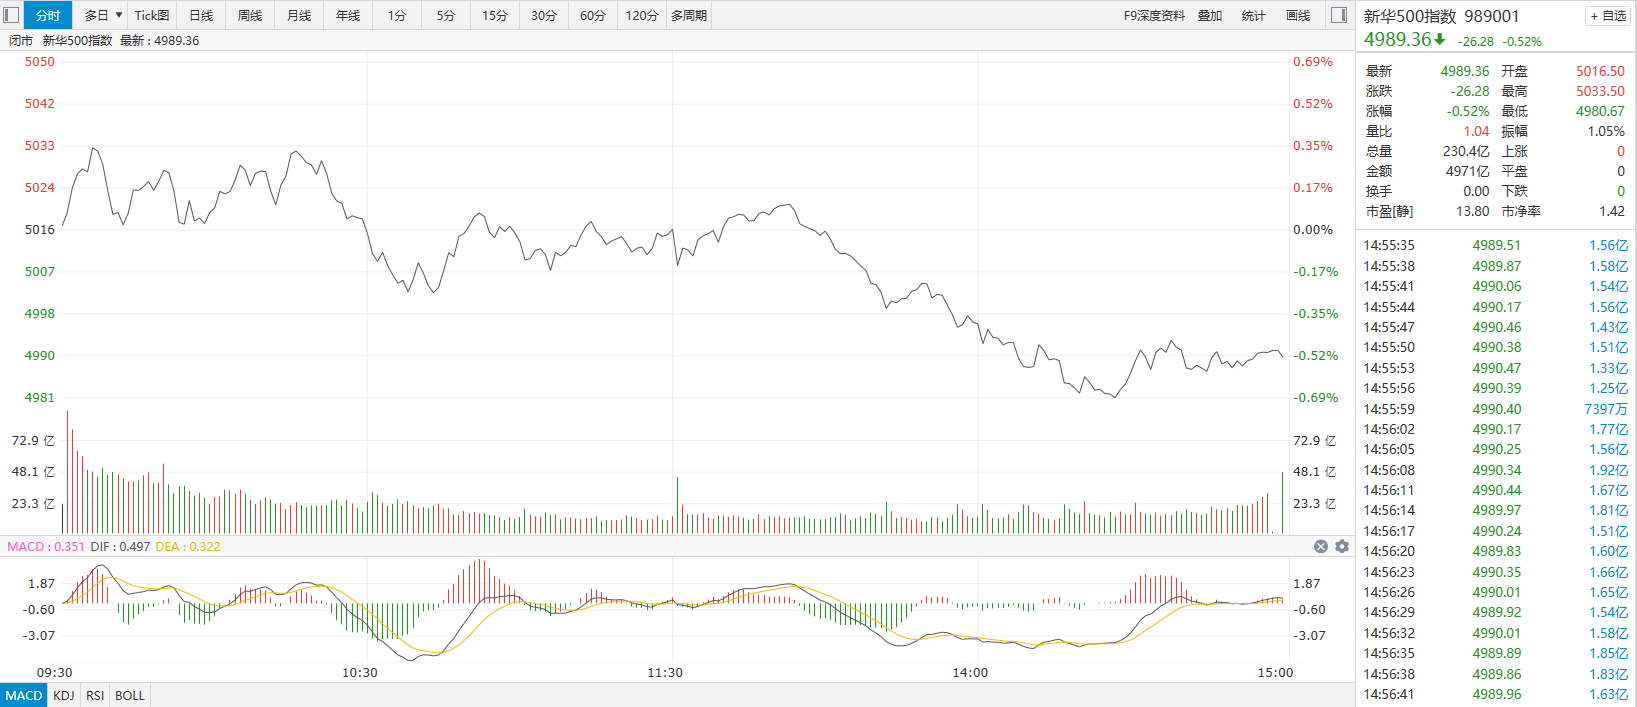Select the 5分 five-minute period
Viewport: 1637px width, 707px height.
coord(446,15)
